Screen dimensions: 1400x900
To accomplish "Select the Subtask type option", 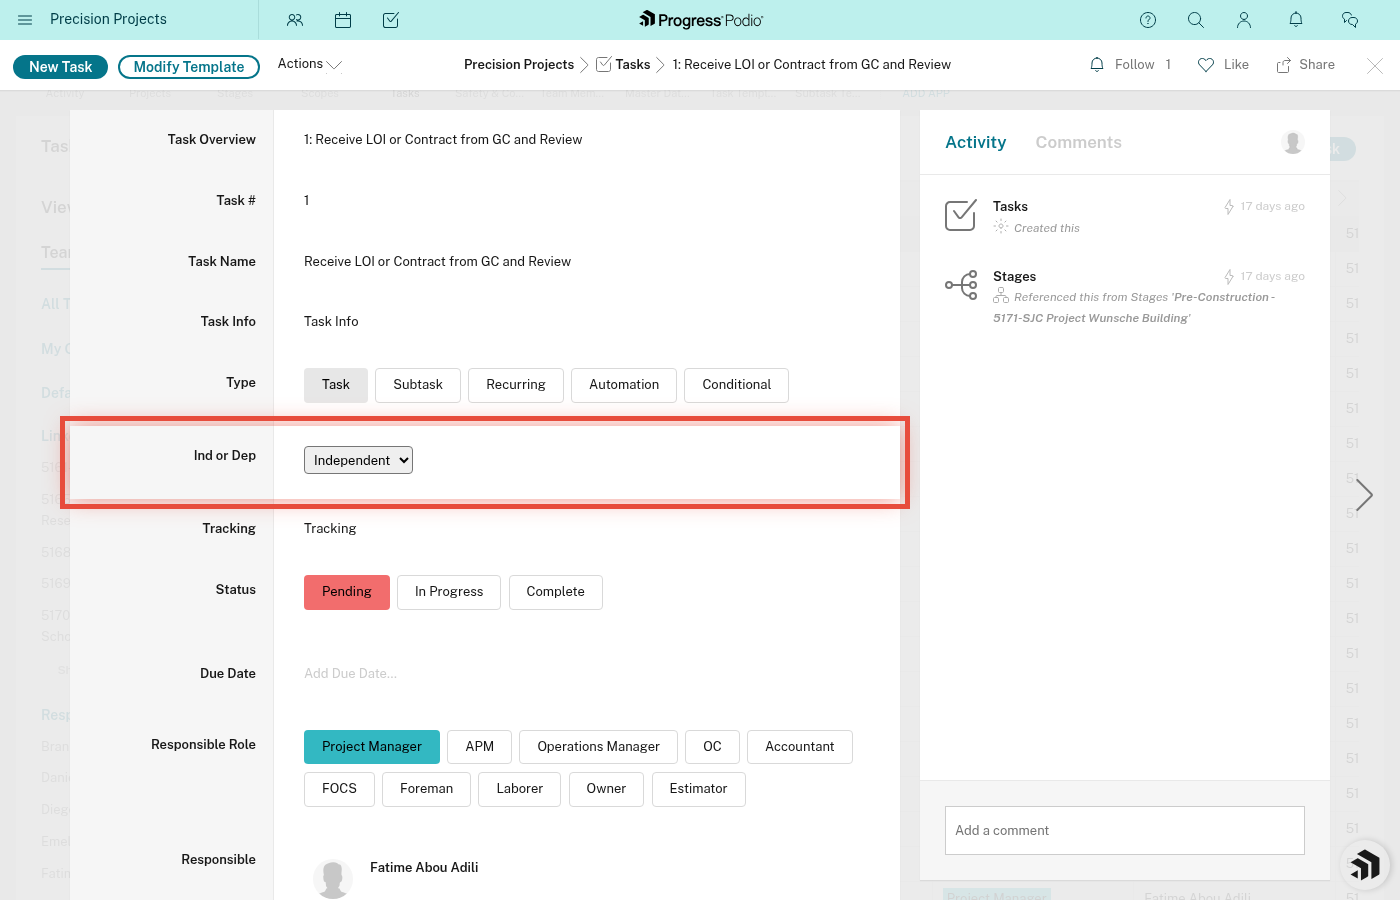I will pyautogui.click(x=417, y=384).
